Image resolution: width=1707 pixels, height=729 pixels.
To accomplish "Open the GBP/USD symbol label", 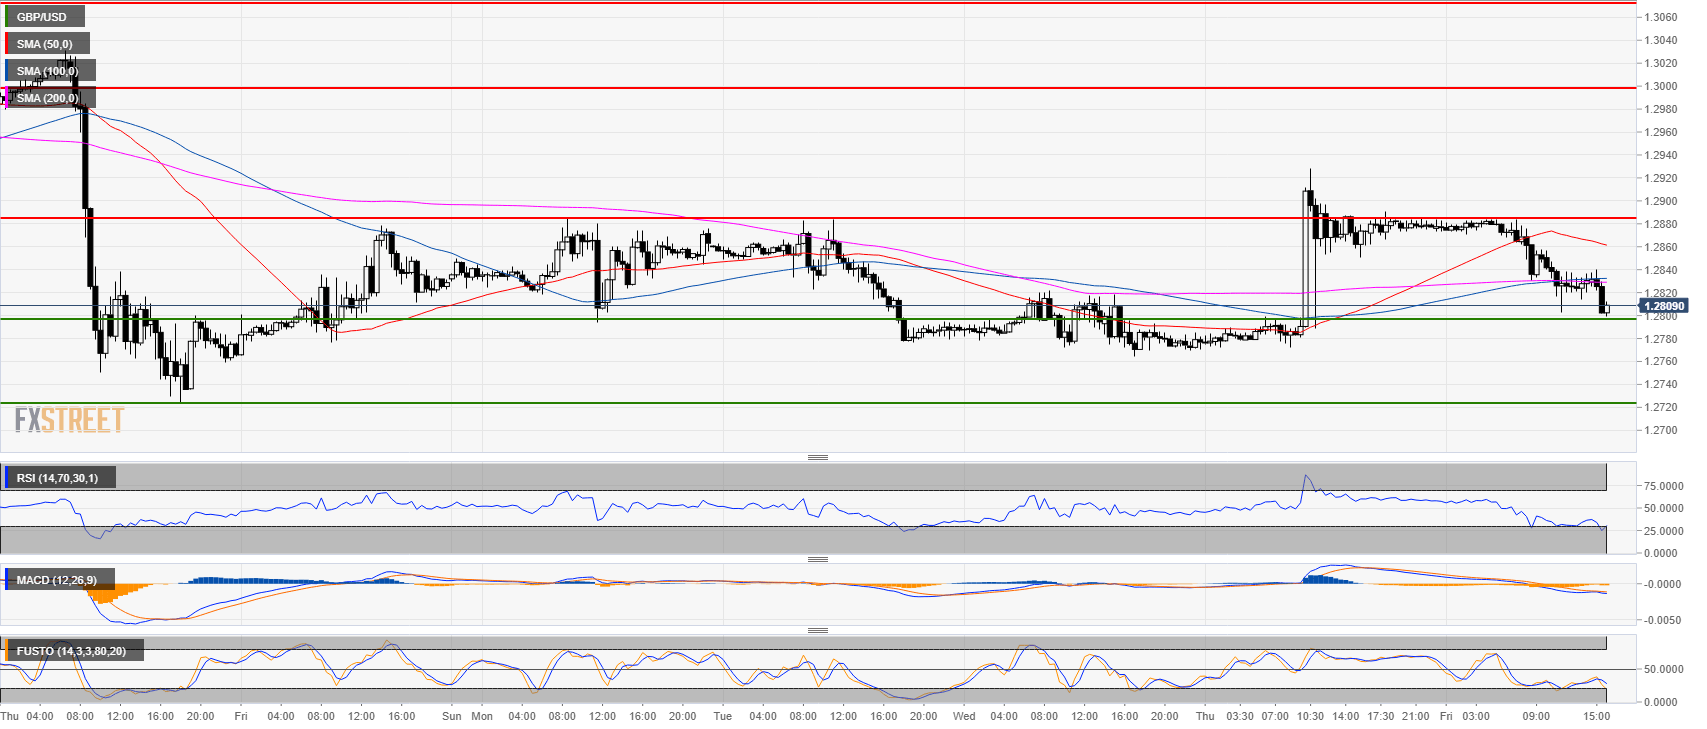I will [43, 17].
